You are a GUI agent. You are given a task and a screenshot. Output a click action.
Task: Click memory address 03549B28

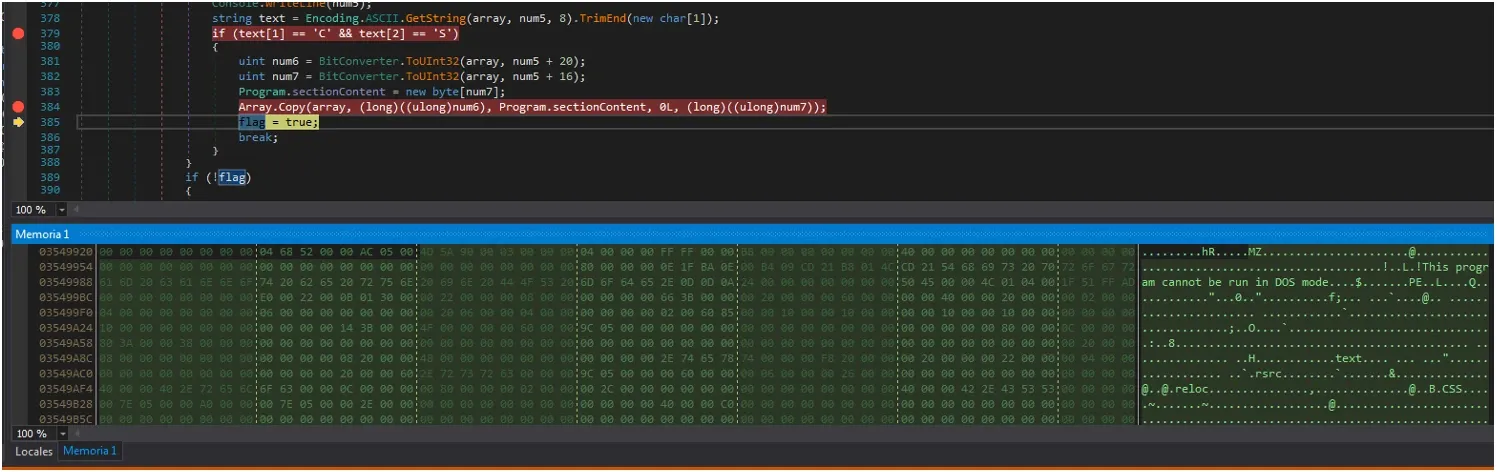(x=66, y=404)
